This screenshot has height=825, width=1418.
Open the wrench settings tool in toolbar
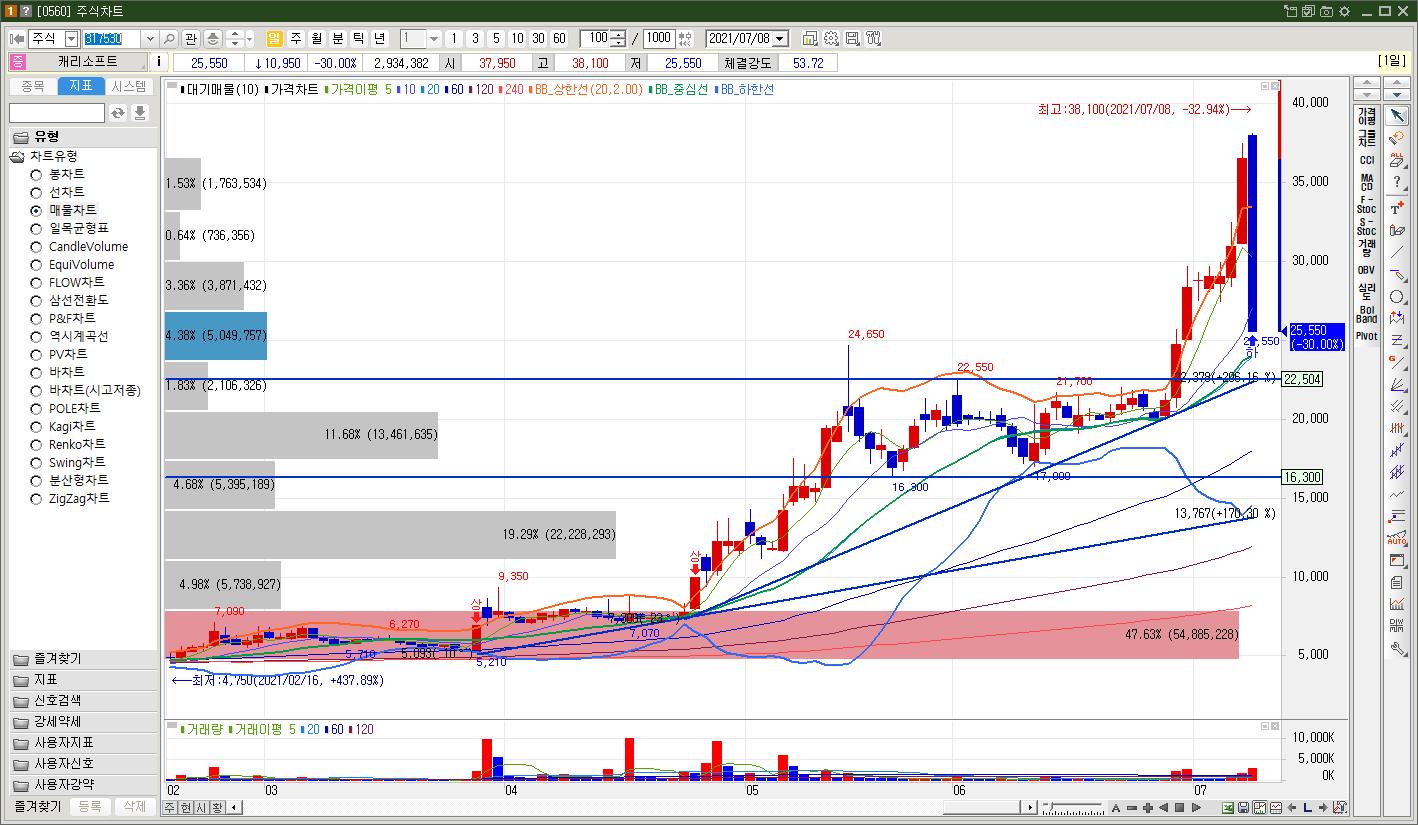coord(1397,648)
